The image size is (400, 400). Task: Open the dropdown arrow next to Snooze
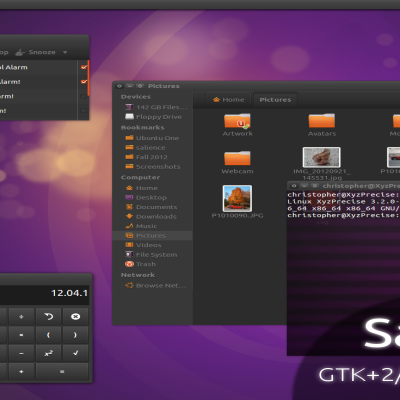pos(65,52)
